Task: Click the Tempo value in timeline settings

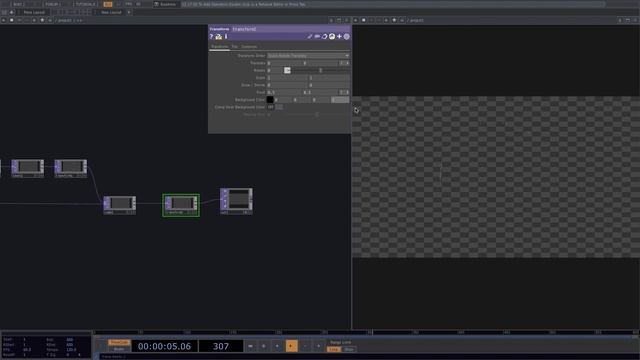Action: point(72,350)
